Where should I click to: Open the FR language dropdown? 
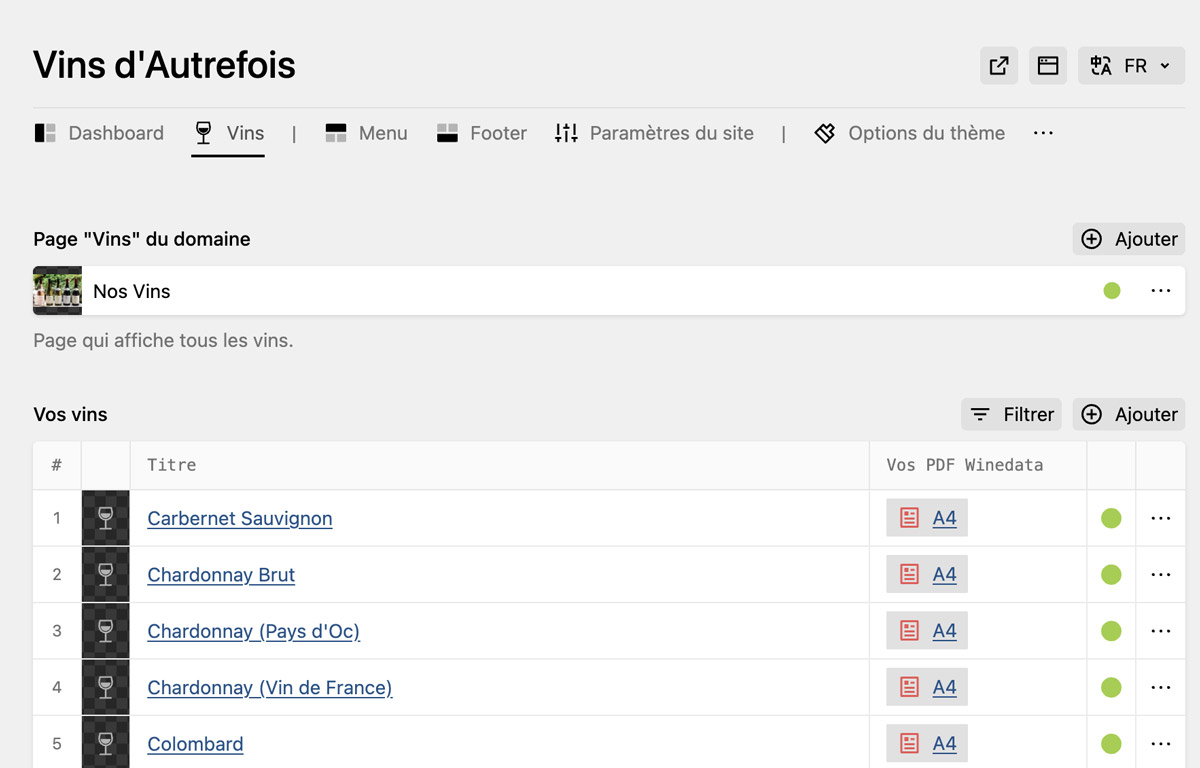[x=1131, y=66]
